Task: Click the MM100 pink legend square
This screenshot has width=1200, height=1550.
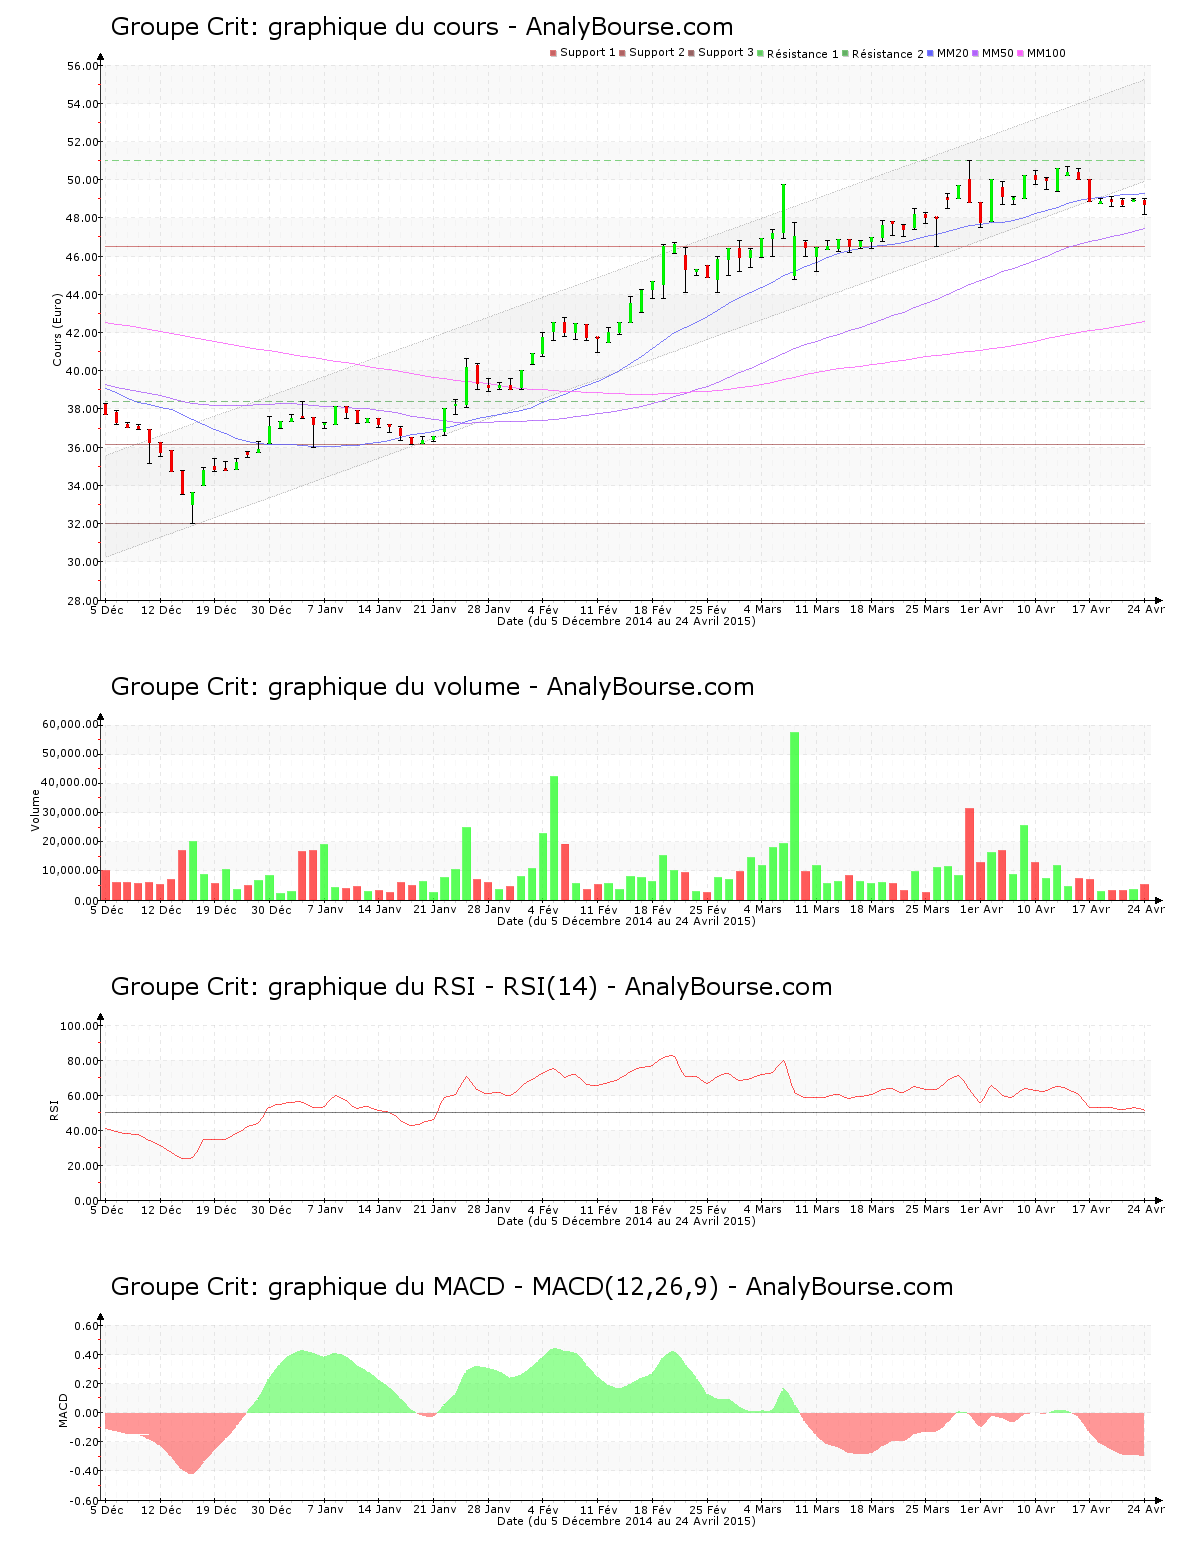Action: (x=1021, y=53)
